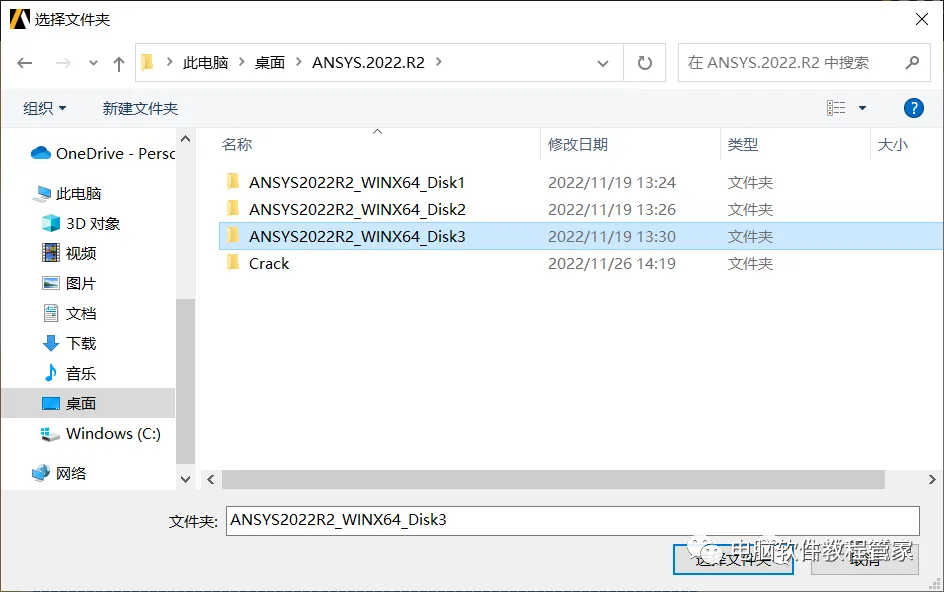Click the Crack folder icon
The width and height of the screenshot is (944, 592).
pos(233,263)
